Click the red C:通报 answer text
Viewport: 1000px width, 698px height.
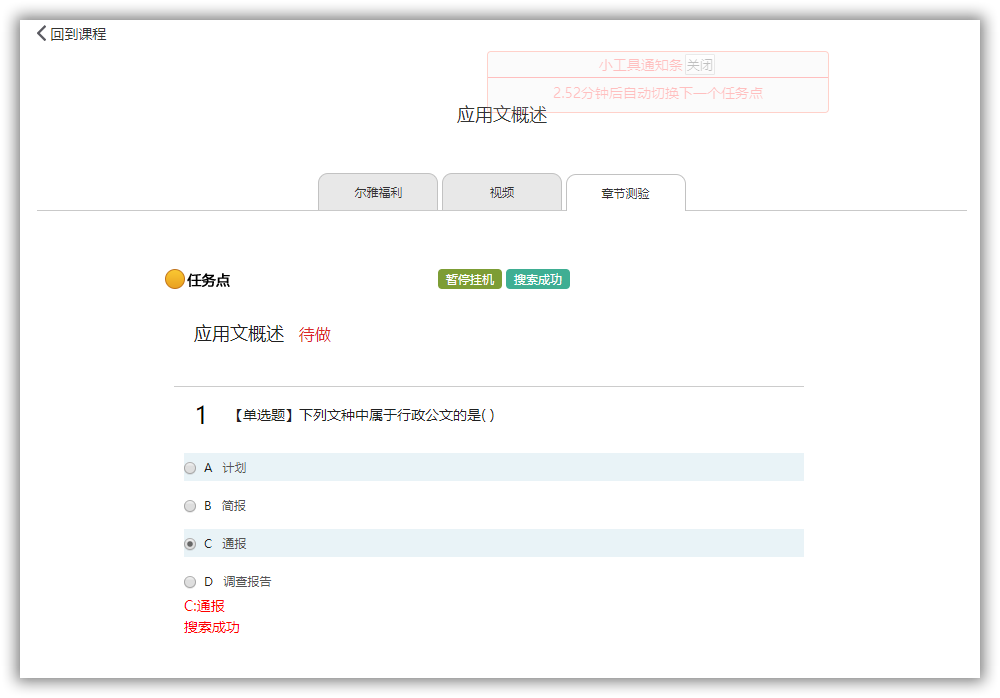pyautogui.click(x=204, y=606)
